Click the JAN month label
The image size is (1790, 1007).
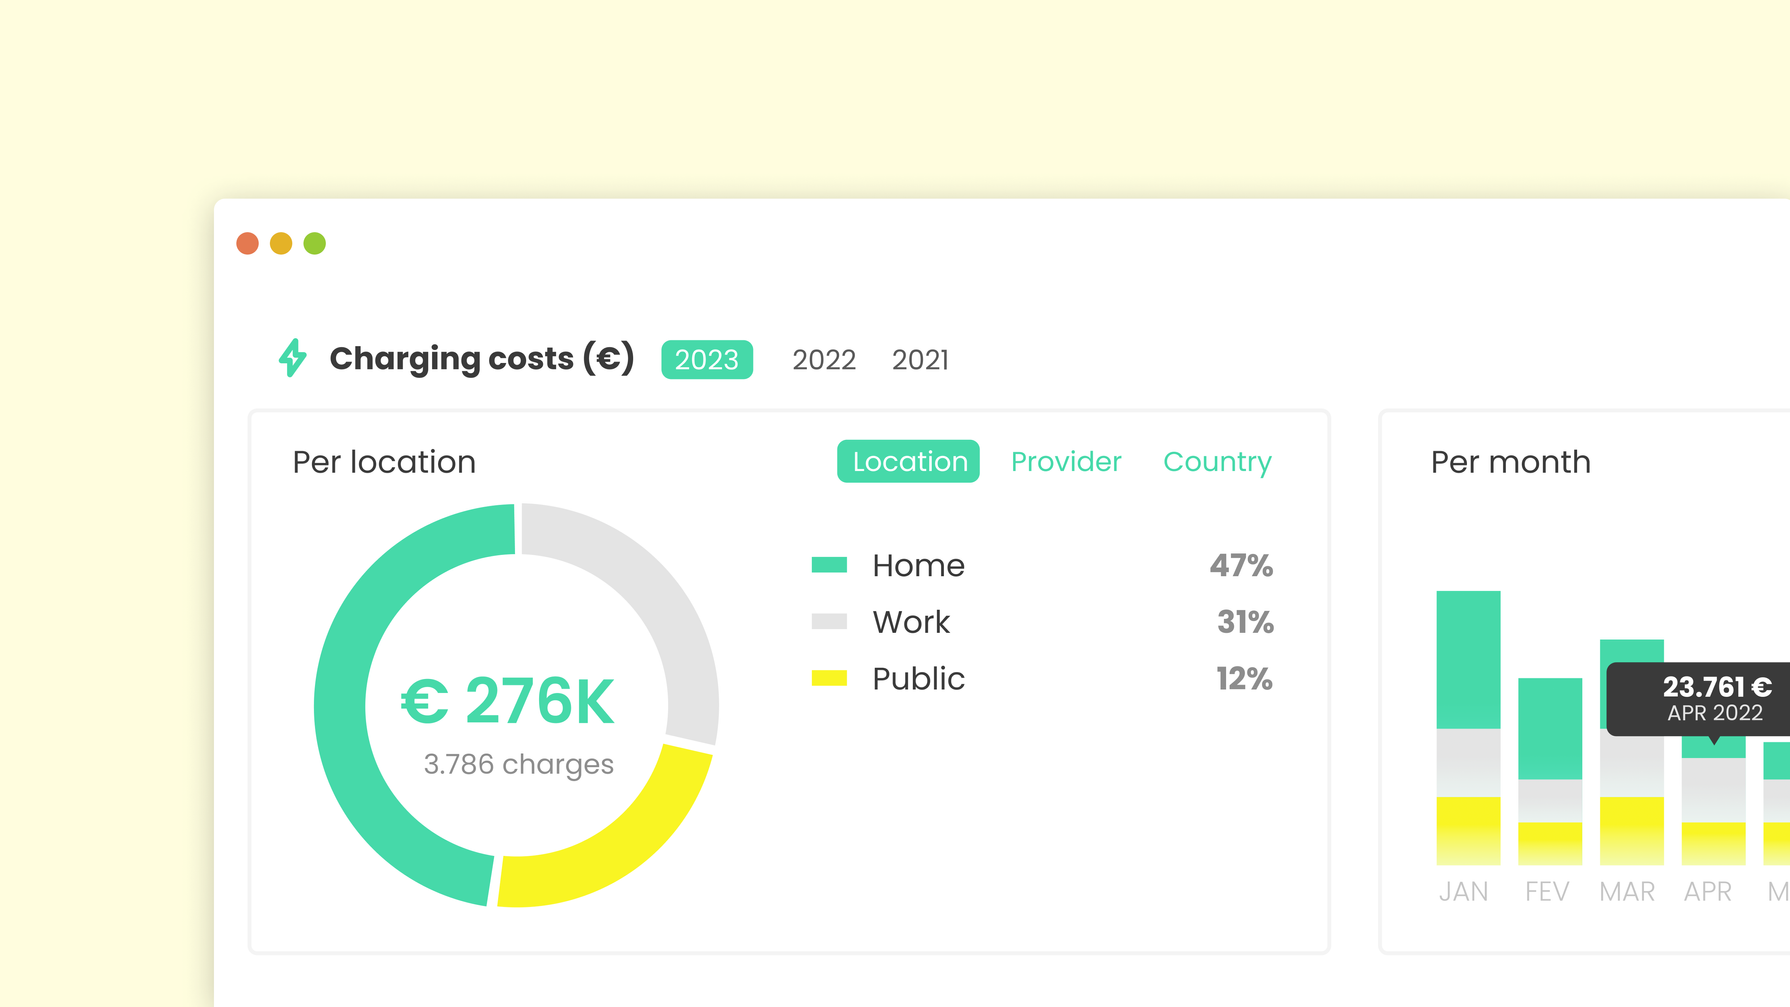click(x=1463, y=891)
